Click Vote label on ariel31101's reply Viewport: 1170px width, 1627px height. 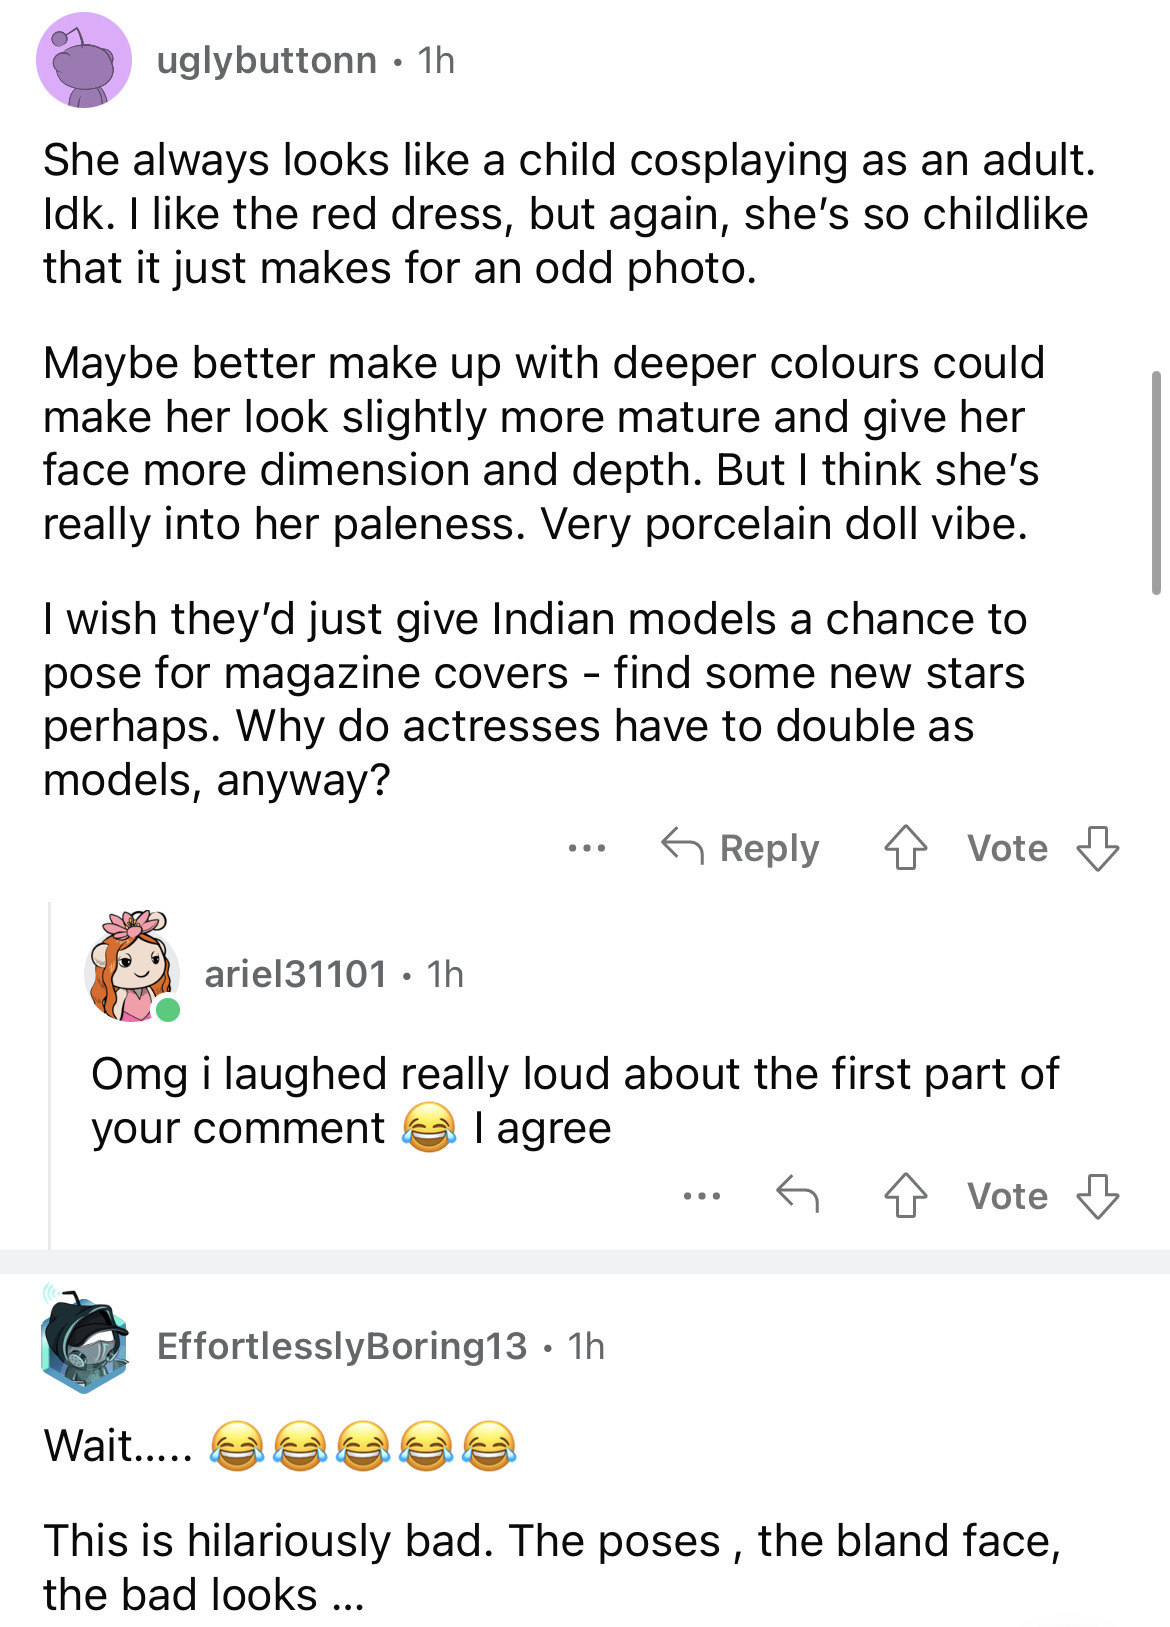tap(1007, 1196)
